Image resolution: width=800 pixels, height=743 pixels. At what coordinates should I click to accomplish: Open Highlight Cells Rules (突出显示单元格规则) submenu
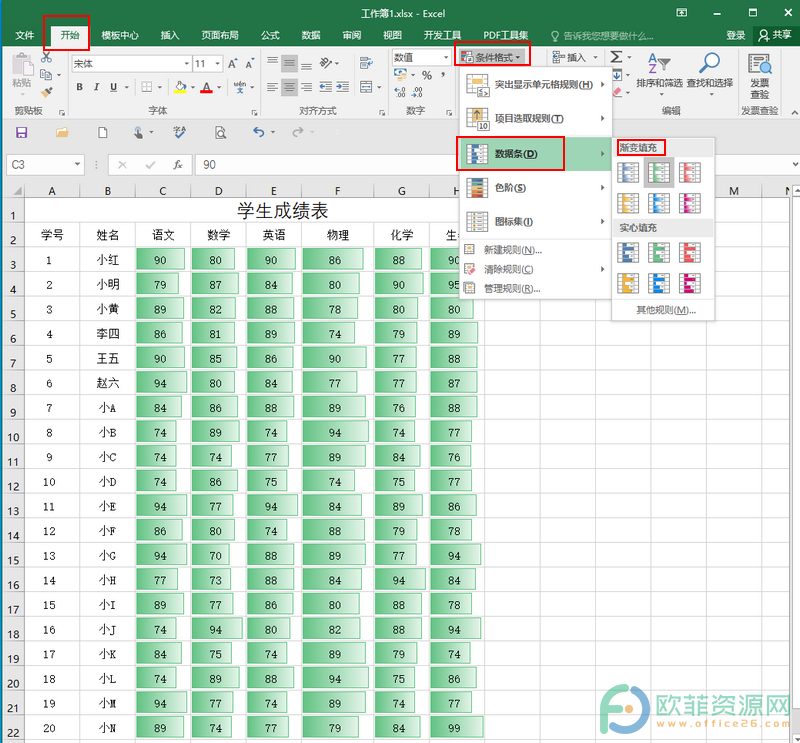click(x=535, y=85)
